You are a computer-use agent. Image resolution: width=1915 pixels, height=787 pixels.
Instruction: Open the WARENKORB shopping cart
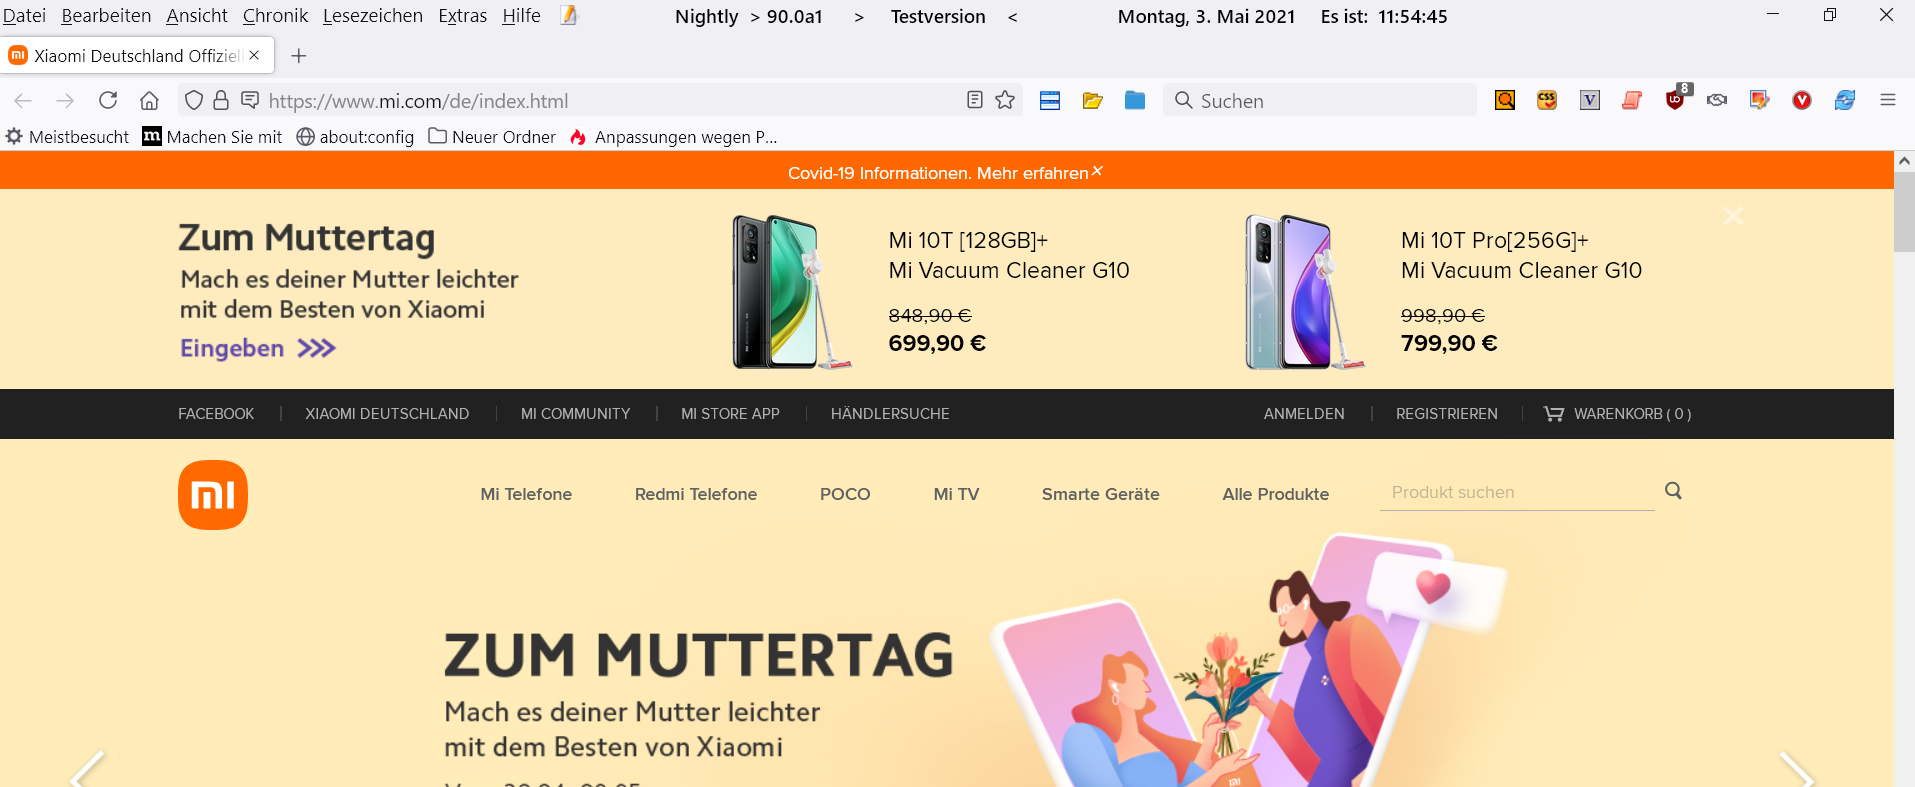(x=1618, y=414)
